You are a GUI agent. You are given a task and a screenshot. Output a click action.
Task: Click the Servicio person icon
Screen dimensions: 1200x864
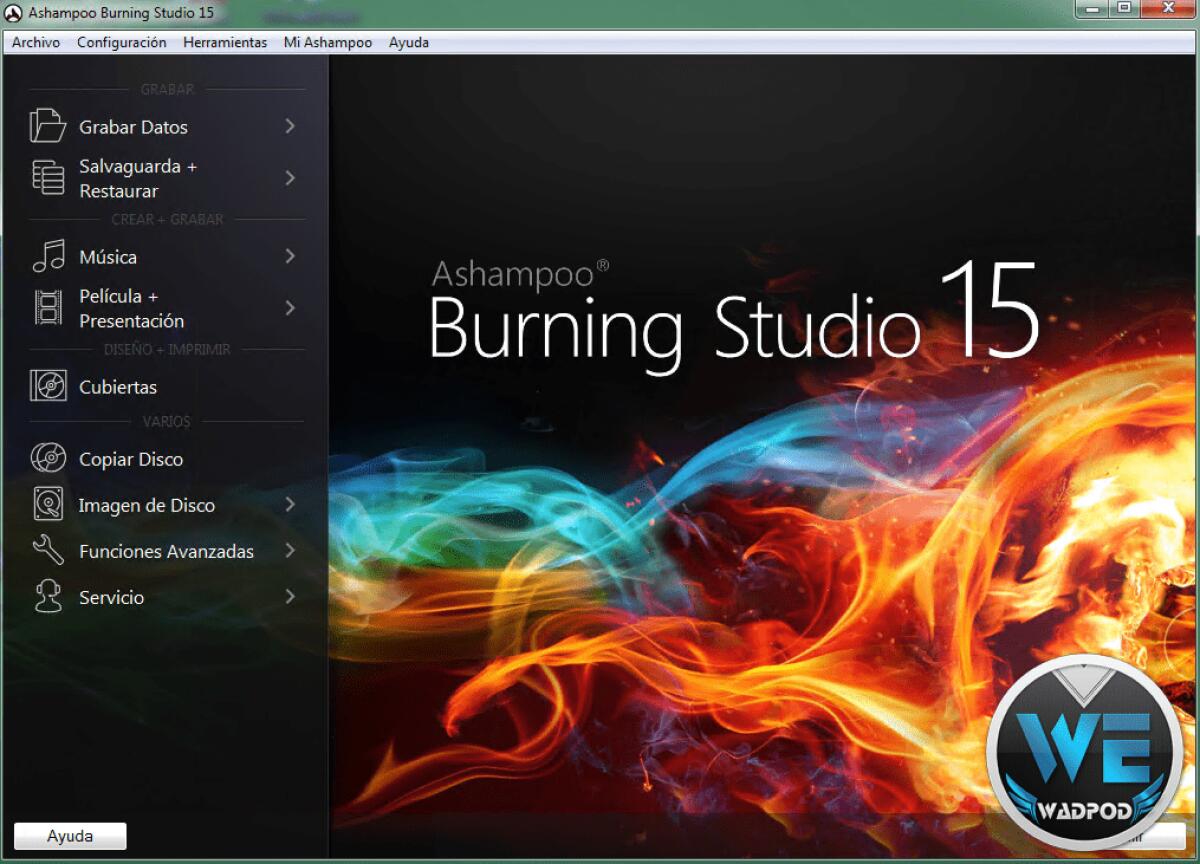pyautogui.click(x=48, y=596)
